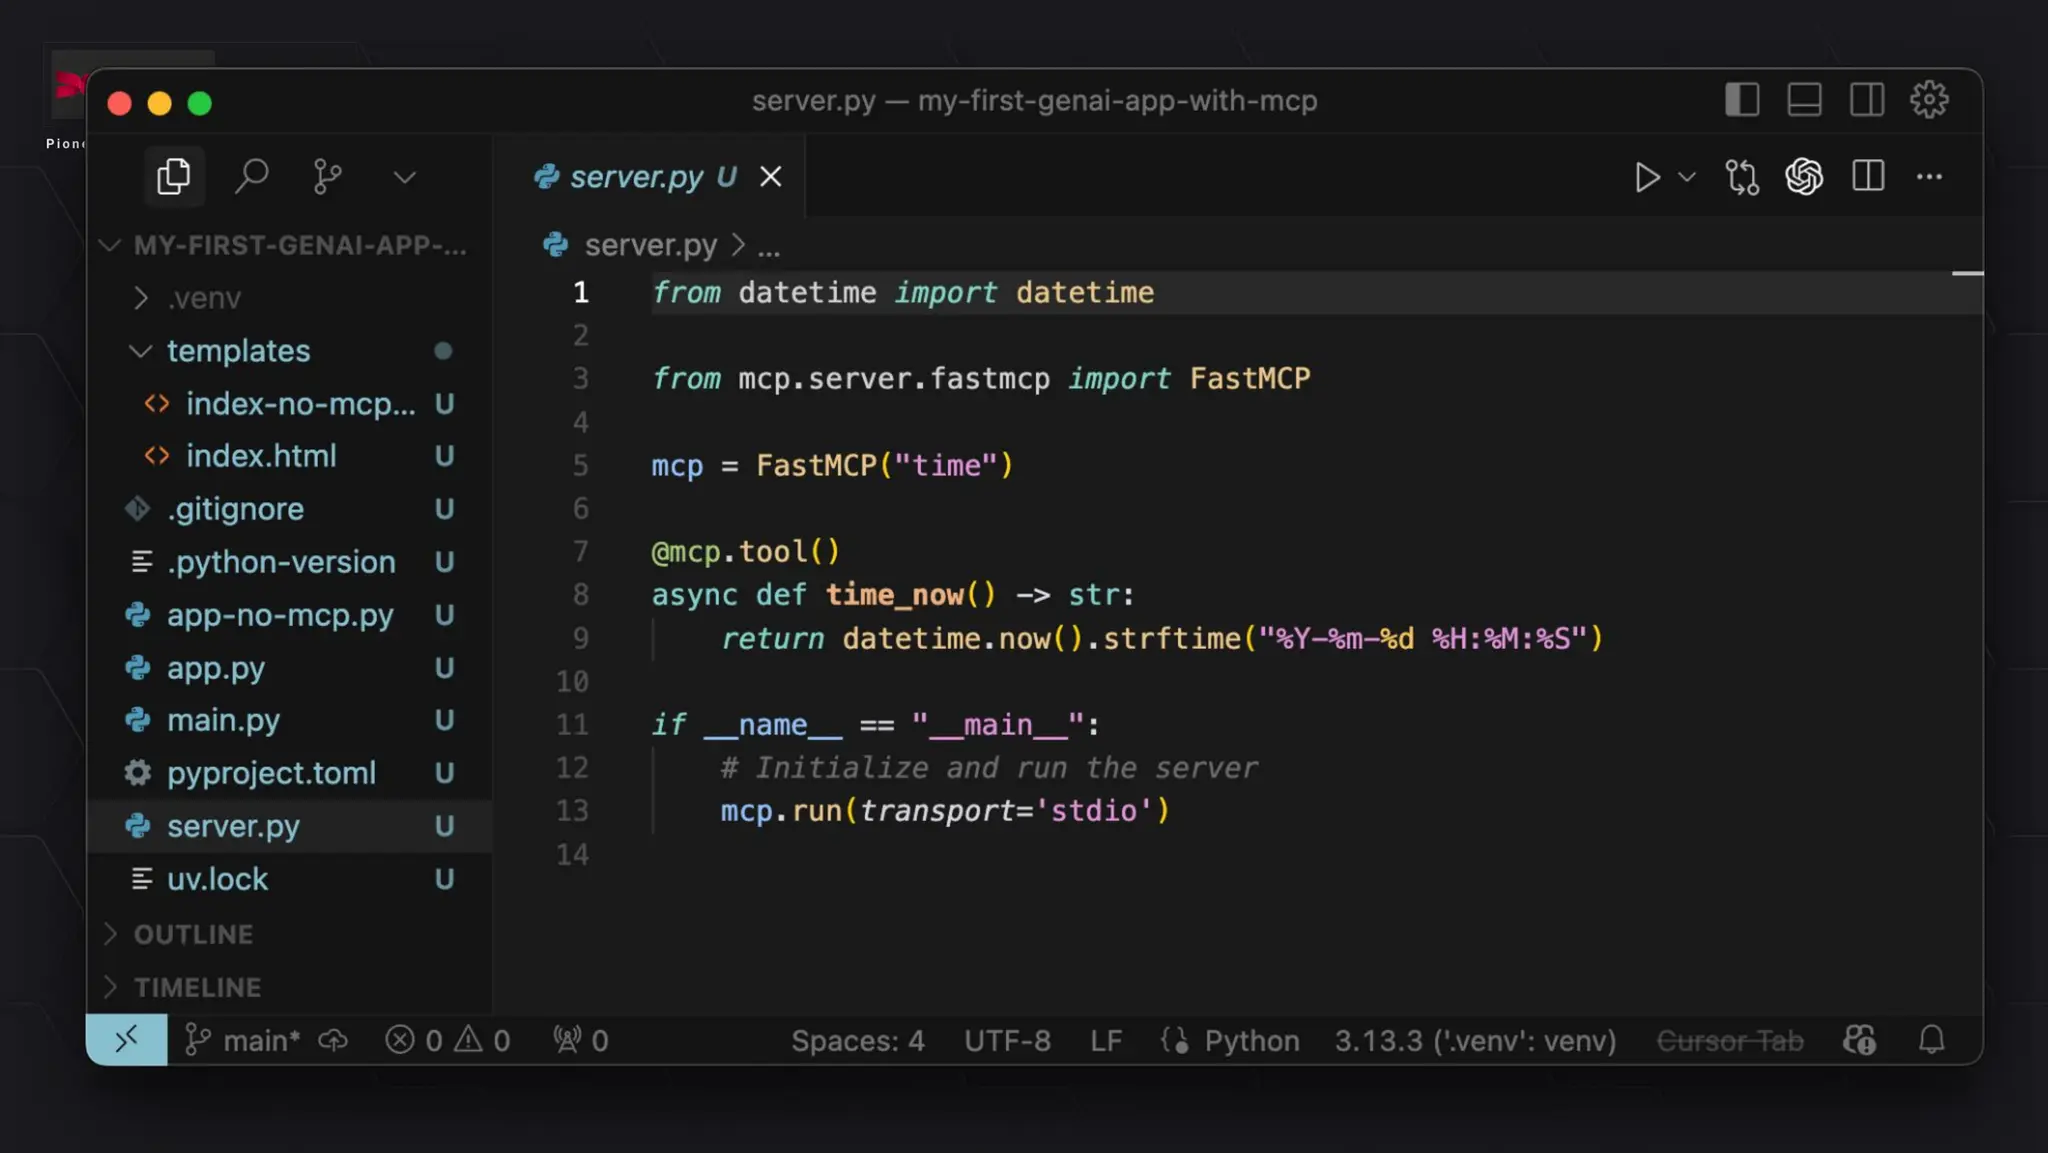Open settings gear in title bar
This screenshot has height=1153, width=2048.
click(1929, 100)
